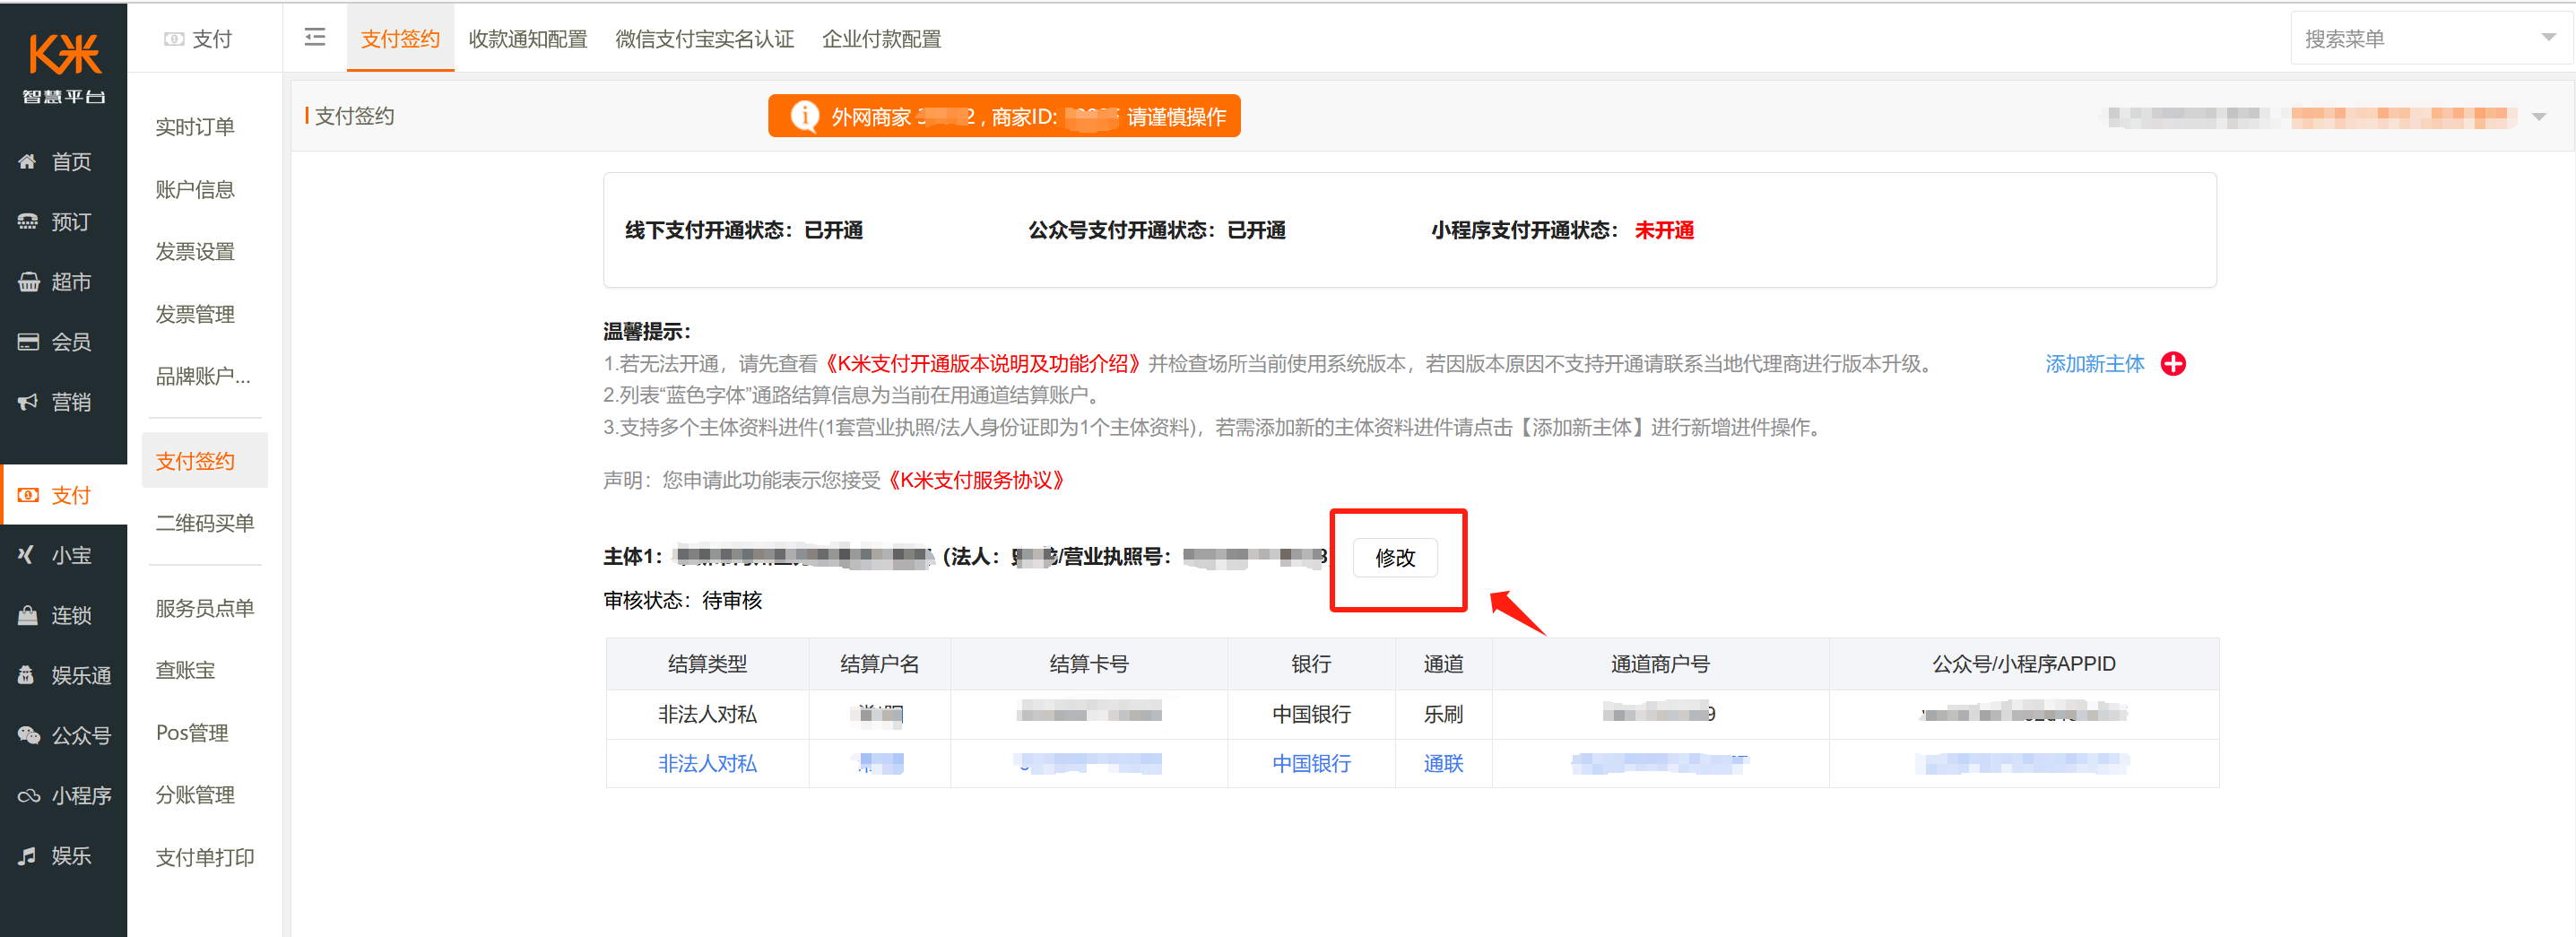This screenshot has height=937, width=2576.
Task: Click 公众号支付开通状态：已开通 text
Action: click(1157, 230)
